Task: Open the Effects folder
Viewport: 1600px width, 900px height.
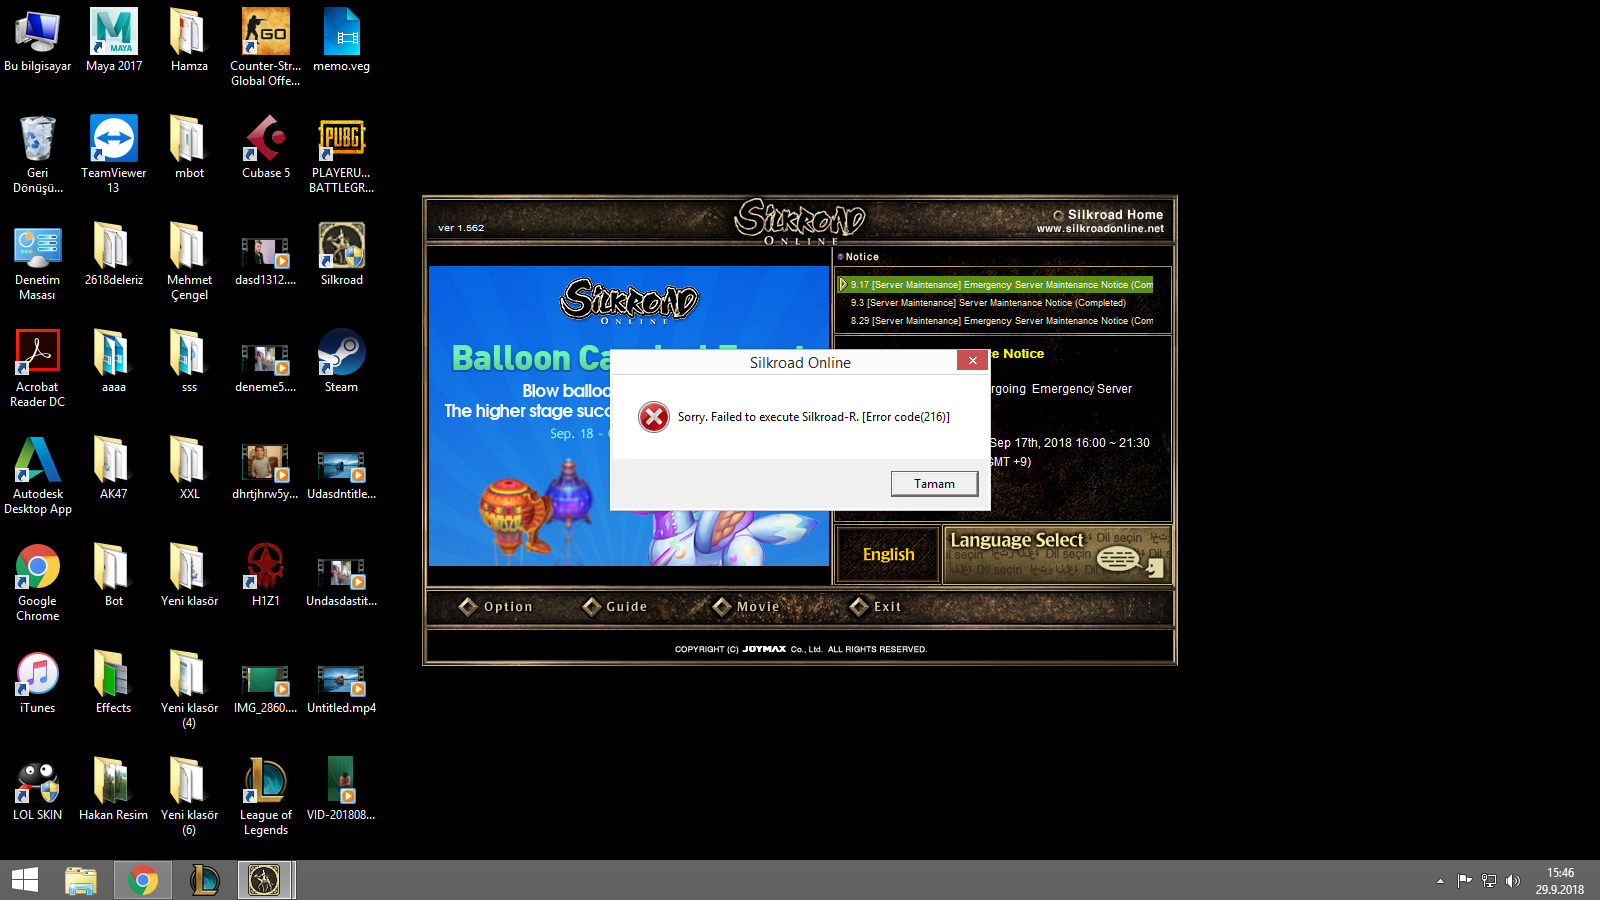Action: (x=114, y=682)
